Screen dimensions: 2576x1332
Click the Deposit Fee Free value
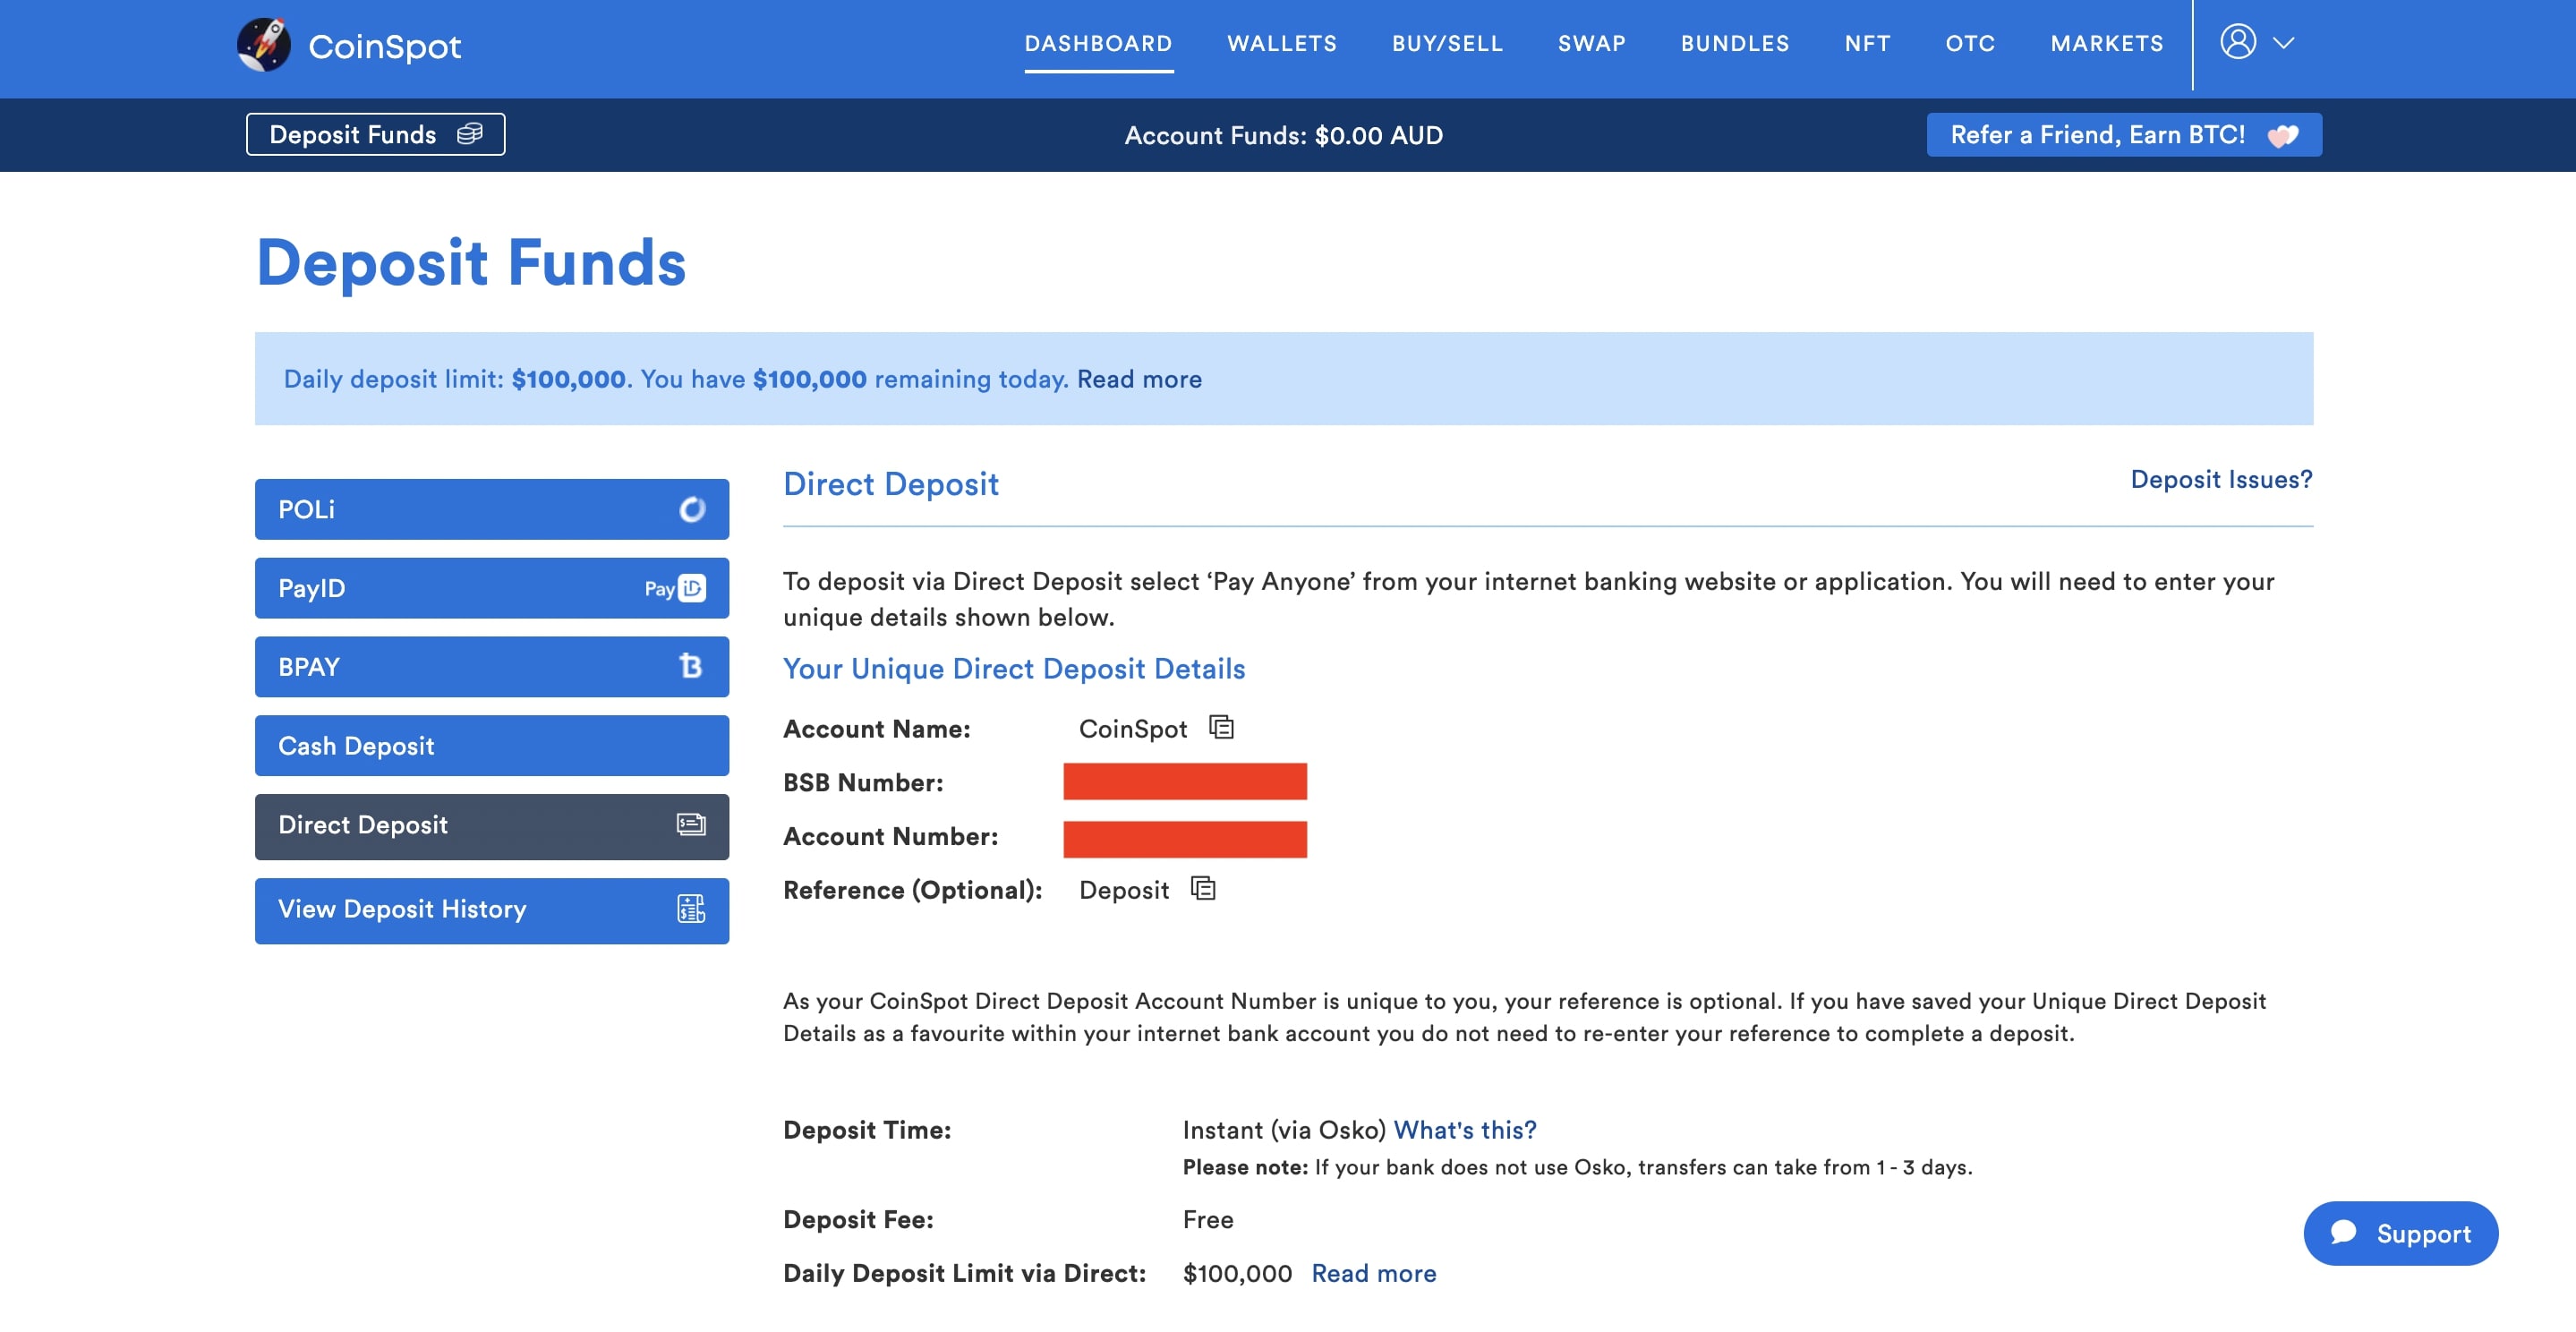[1208, 1219]
